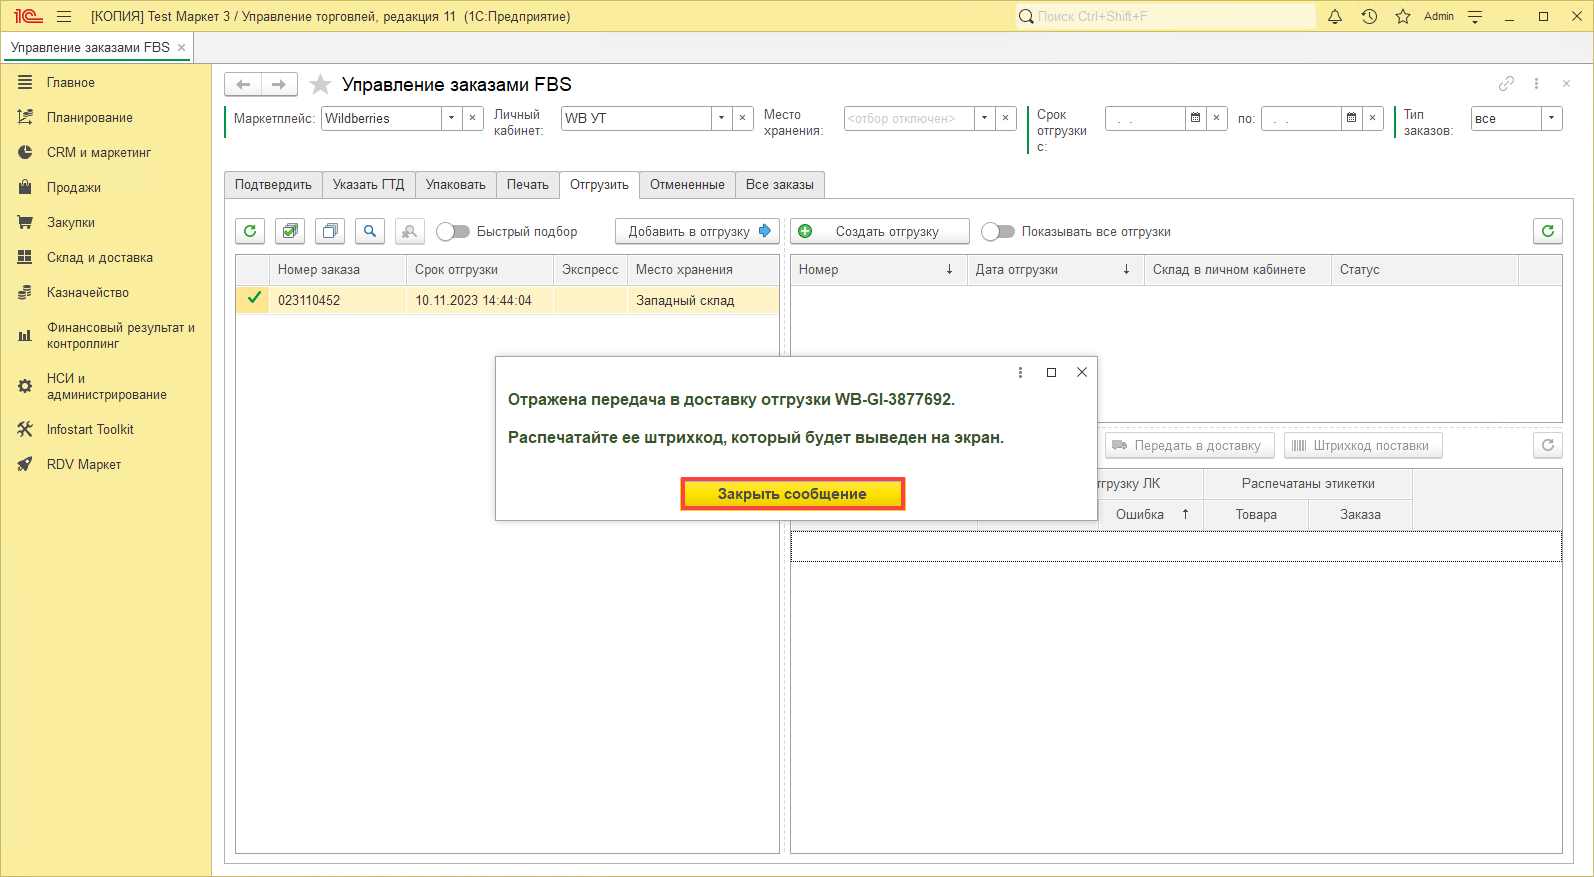Refresh the shipments list on the right
The image size is (1594, 877).
1548,231
